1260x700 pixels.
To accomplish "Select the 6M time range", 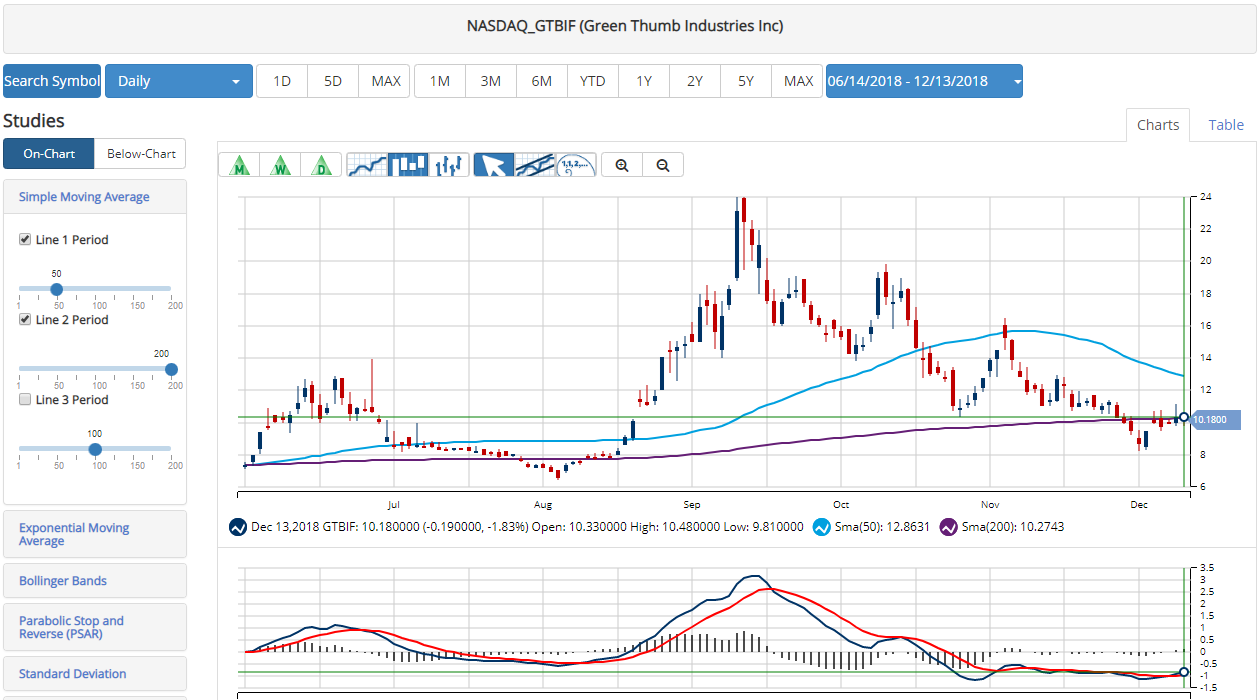I will [x=542, y=81].
